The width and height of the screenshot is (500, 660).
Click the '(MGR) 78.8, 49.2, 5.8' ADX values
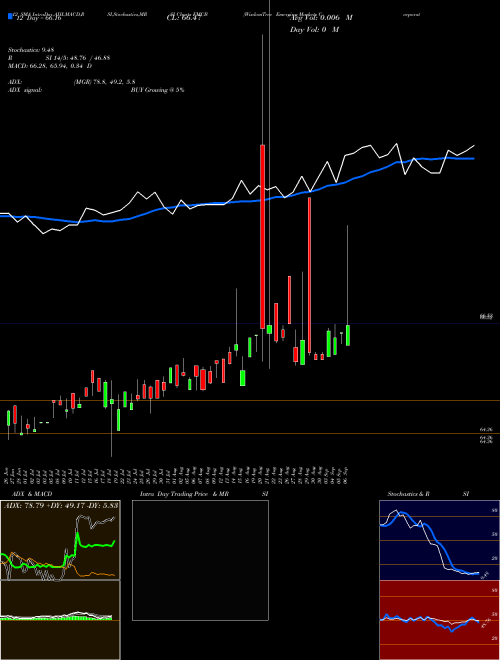pyautogui.click(x=104, y=82)
